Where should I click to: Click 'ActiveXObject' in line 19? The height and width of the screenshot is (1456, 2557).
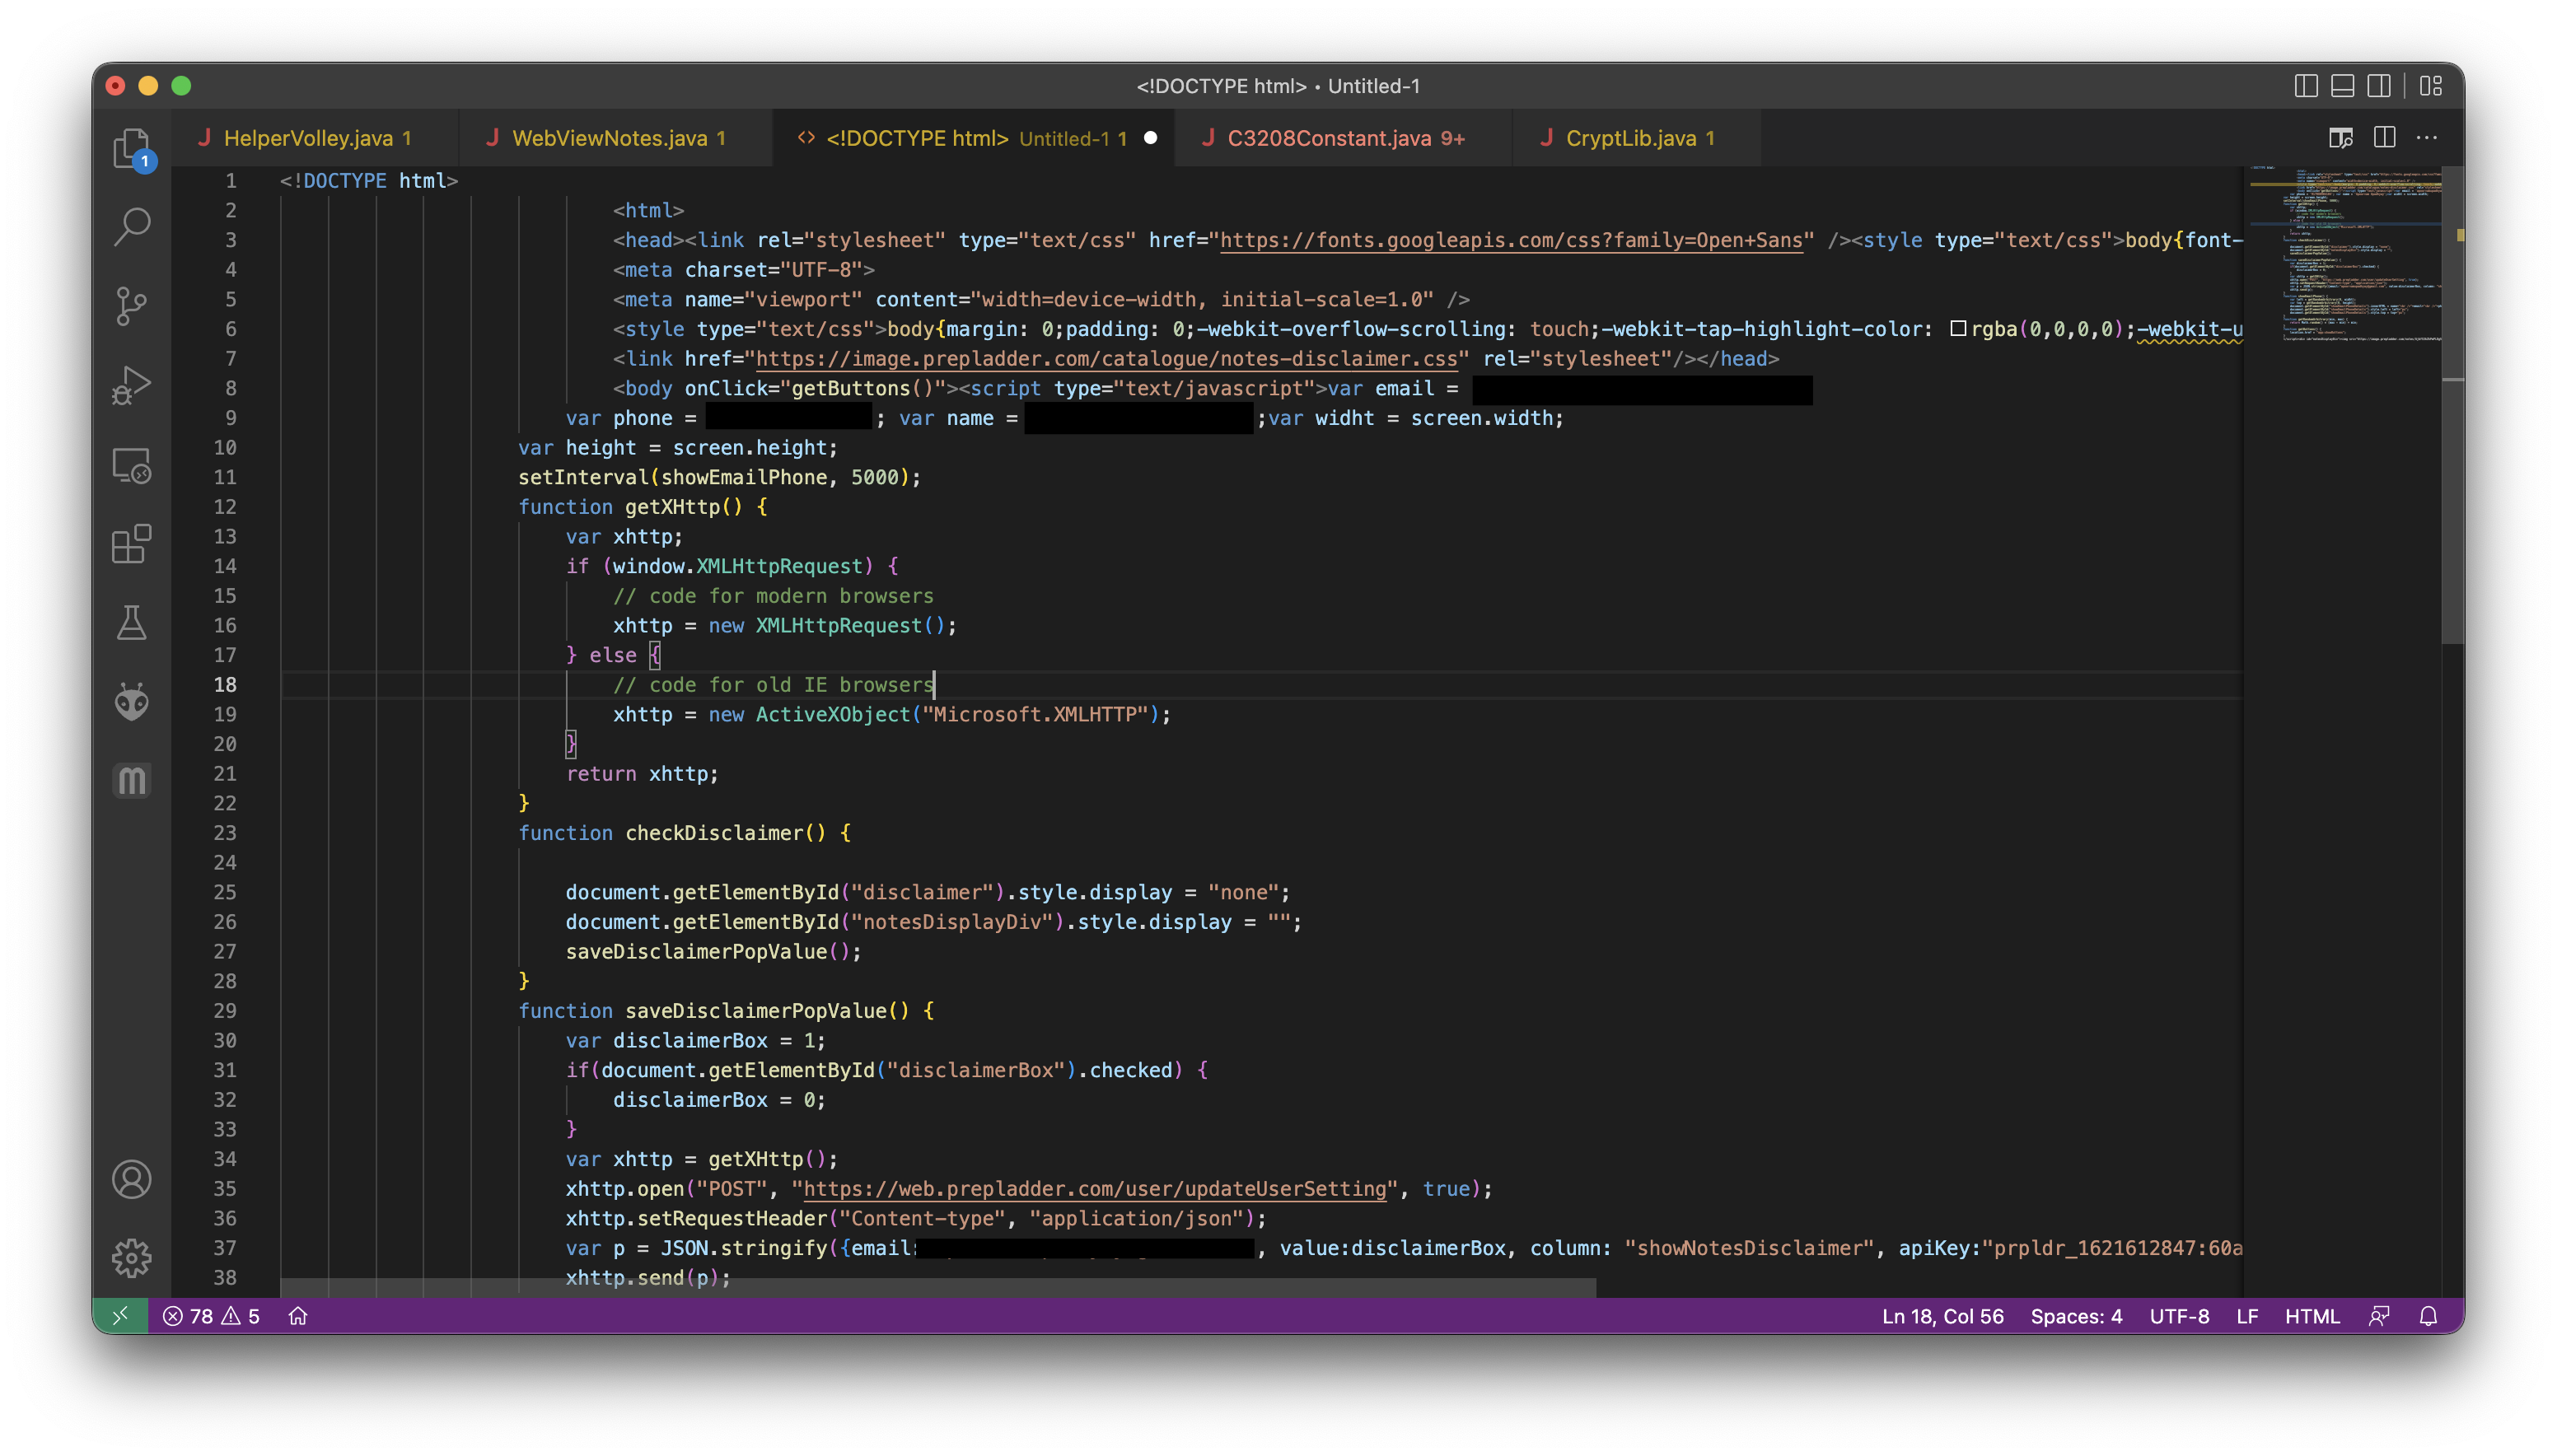point(833,715)
